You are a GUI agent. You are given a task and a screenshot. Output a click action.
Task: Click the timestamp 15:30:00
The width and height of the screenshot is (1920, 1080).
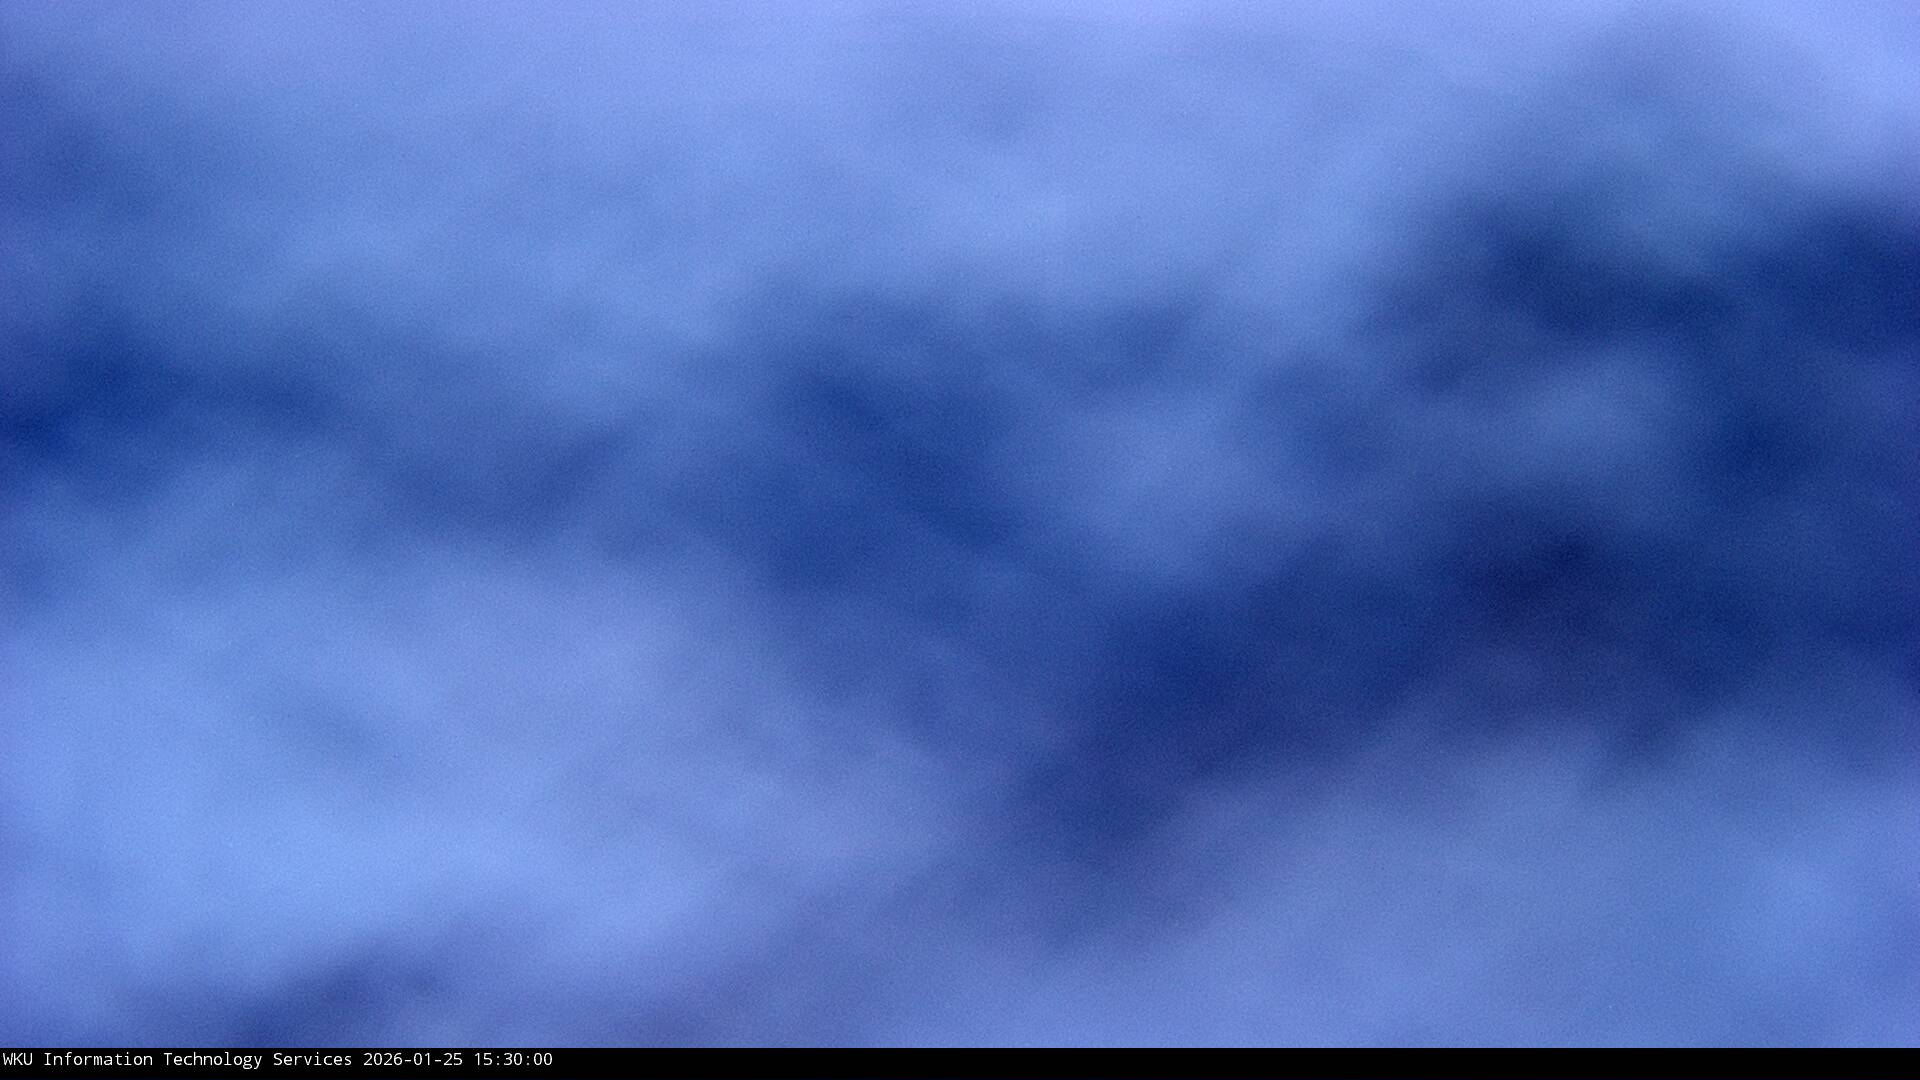pos(512,1059)
